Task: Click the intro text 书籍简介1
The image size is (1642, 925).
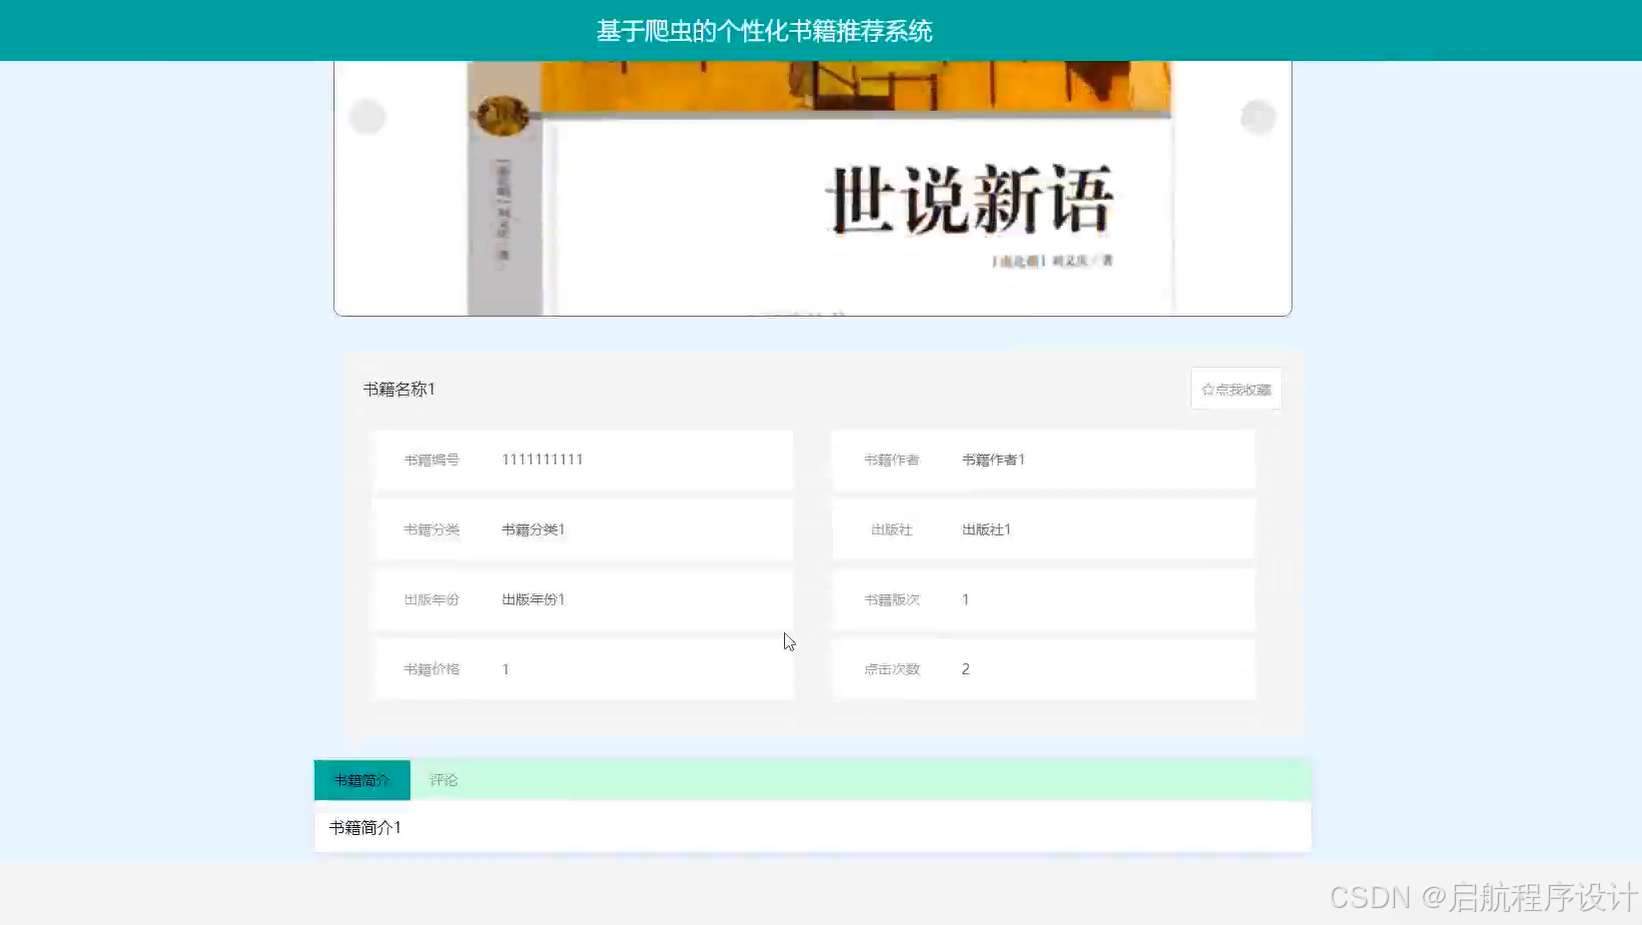Action: point(365,827)
